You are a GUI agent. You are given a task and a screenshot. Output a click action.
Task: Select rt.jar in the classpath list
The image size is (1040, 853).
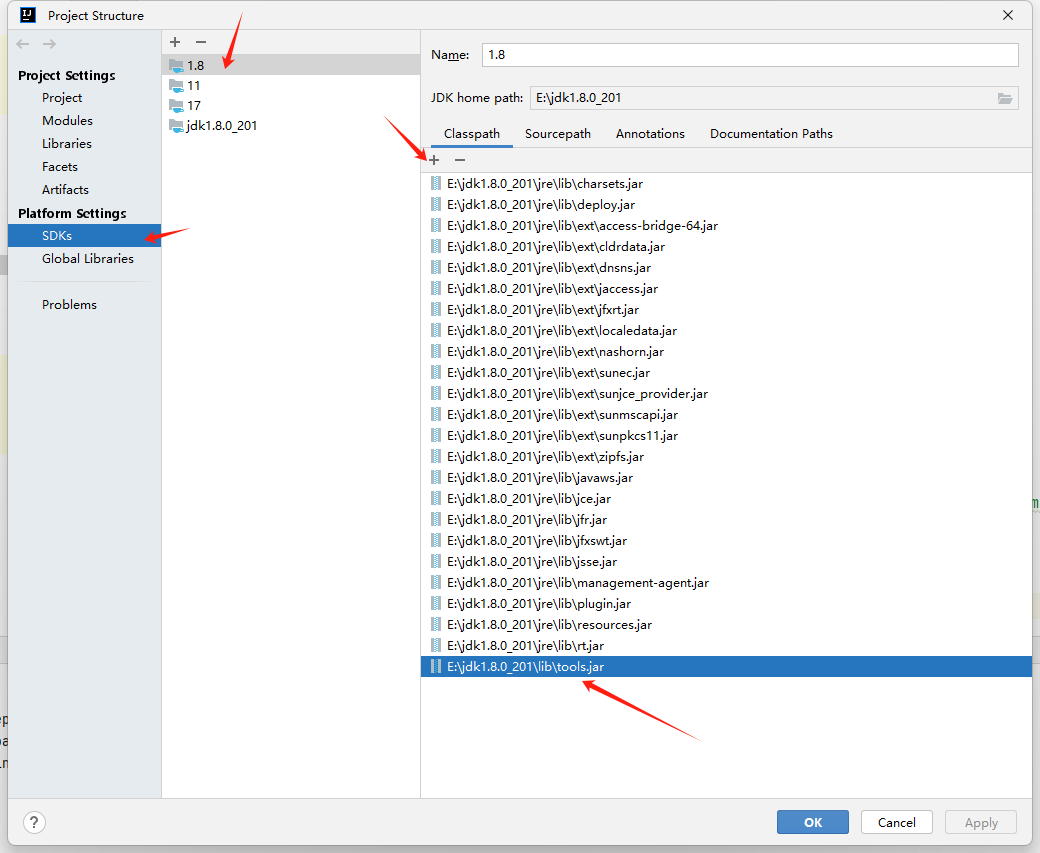[525, 646]
